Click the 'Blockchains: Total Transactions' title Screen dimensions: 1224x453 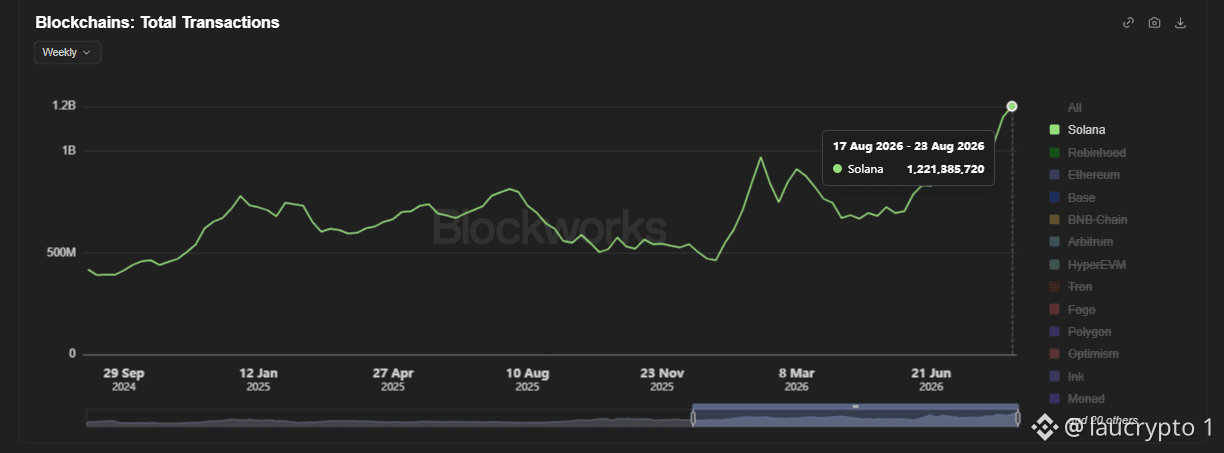157,22
